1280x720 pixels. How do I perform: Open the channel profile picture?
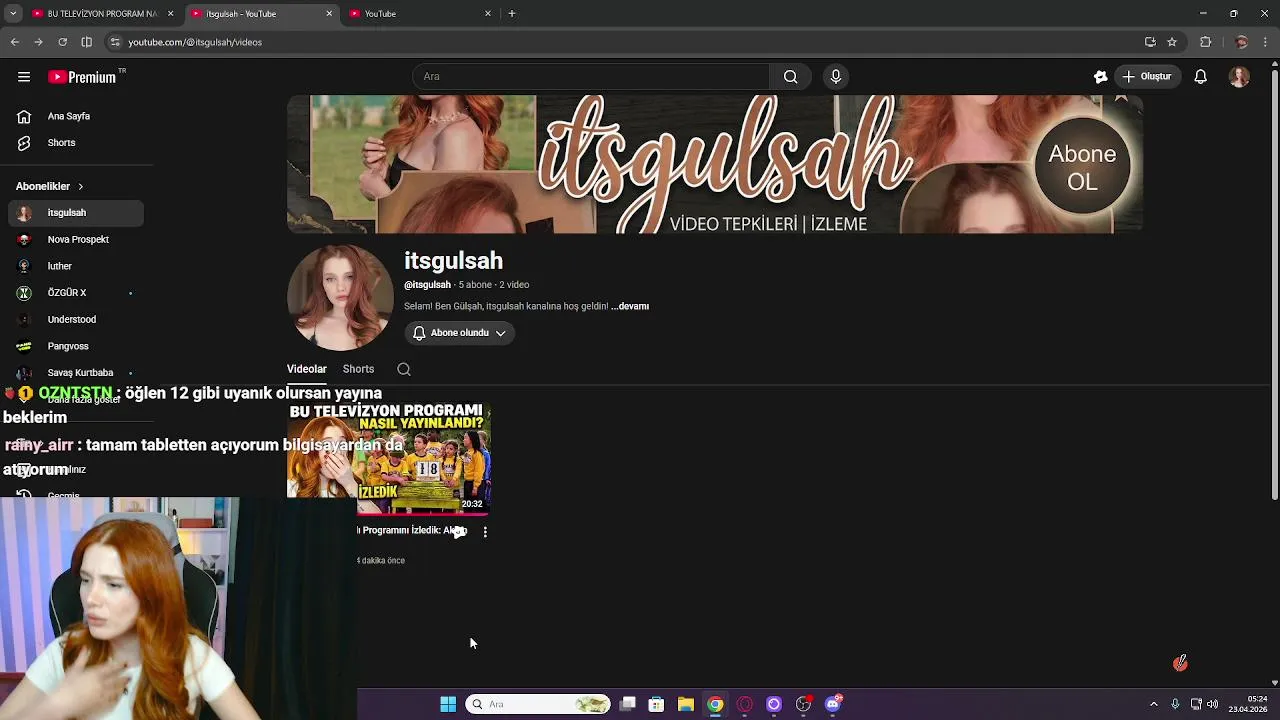[340, 298]
